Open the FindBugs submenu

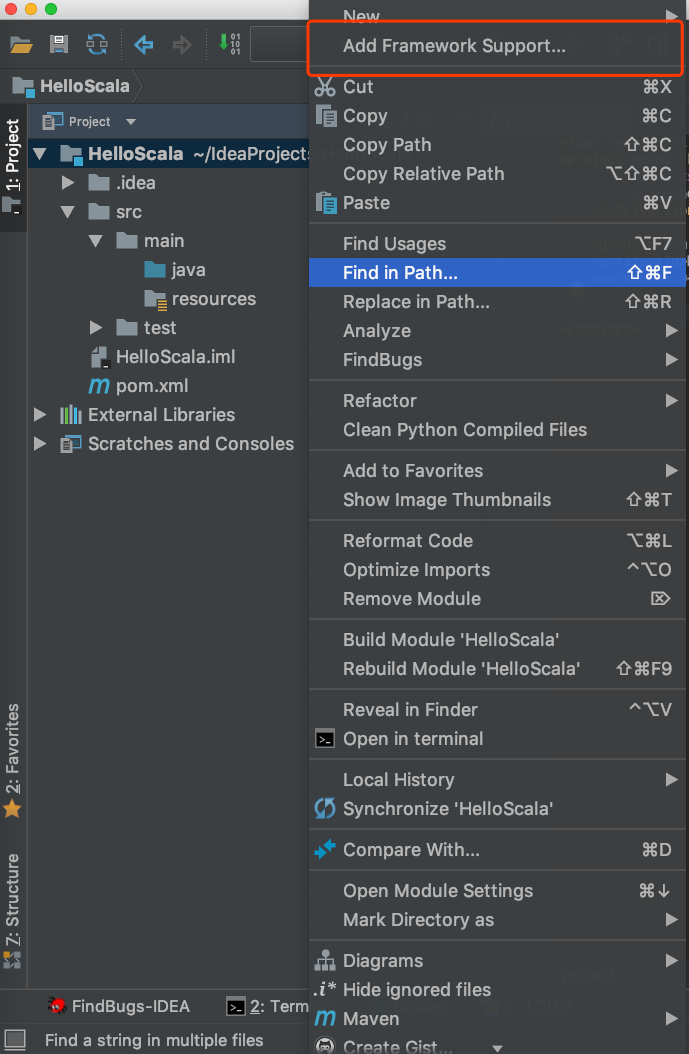(497, 360)
